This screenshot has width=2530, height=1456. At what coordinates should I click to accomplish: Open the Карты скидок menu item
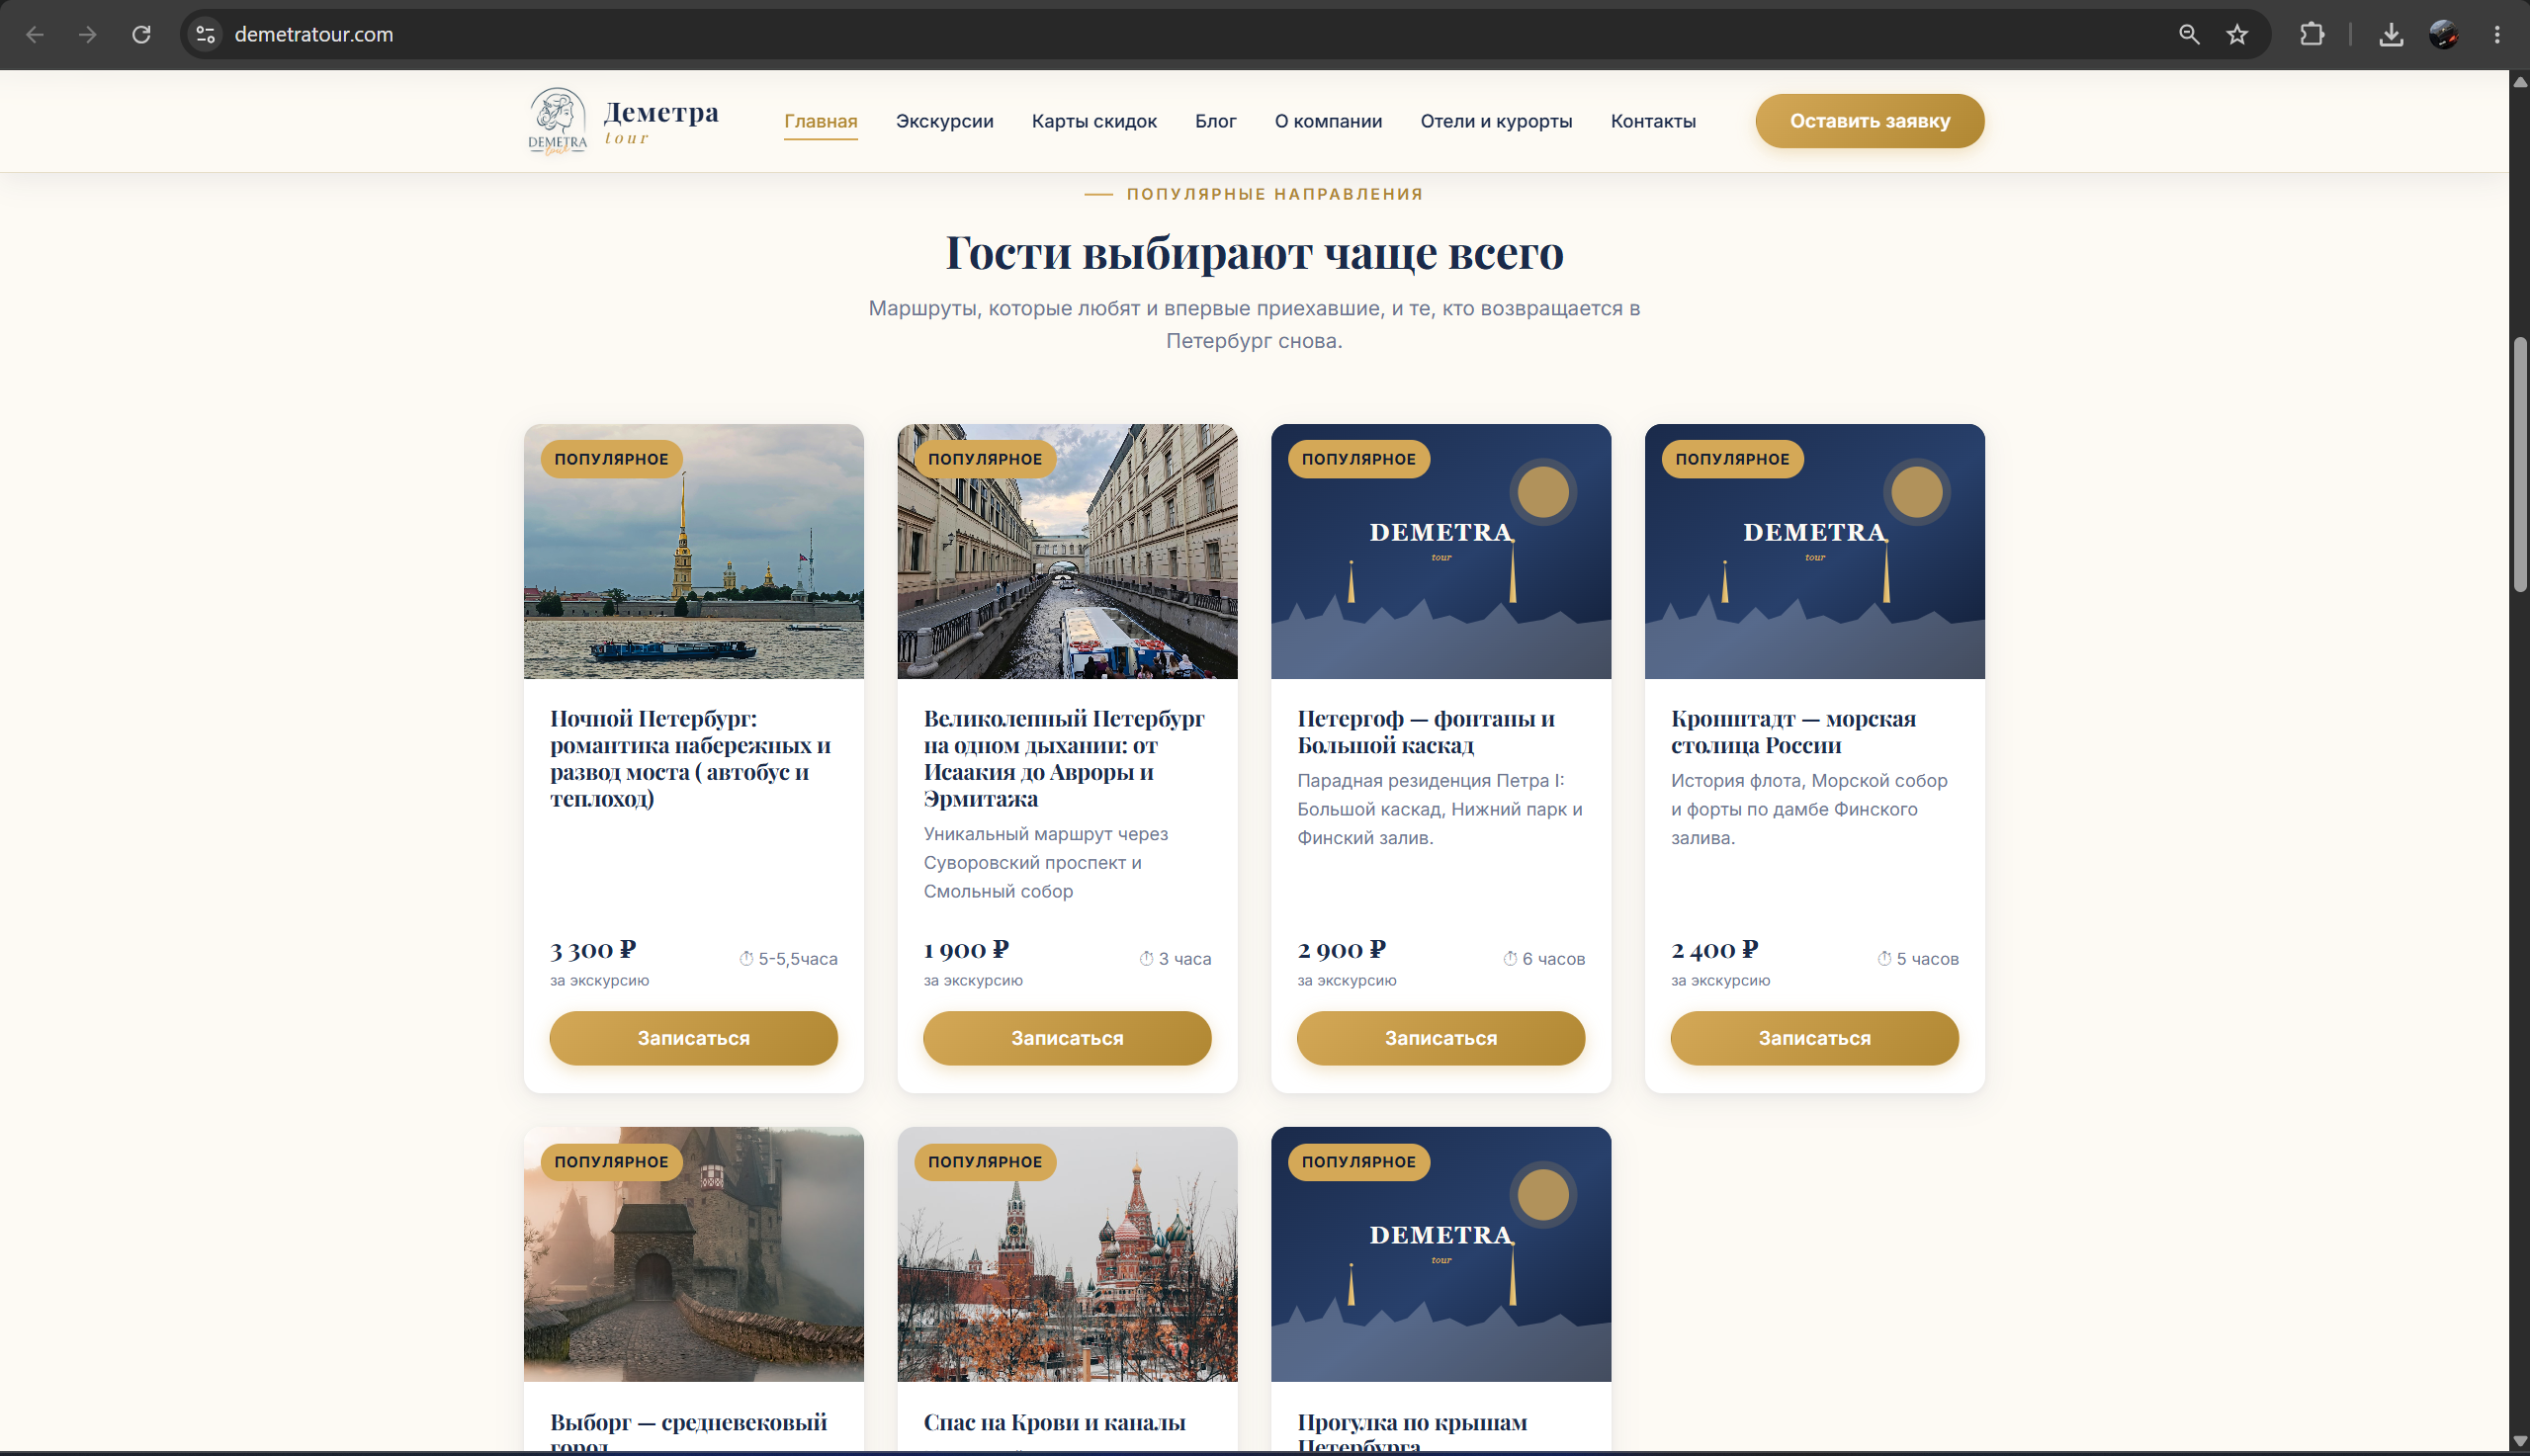(x=1094, y=121)
